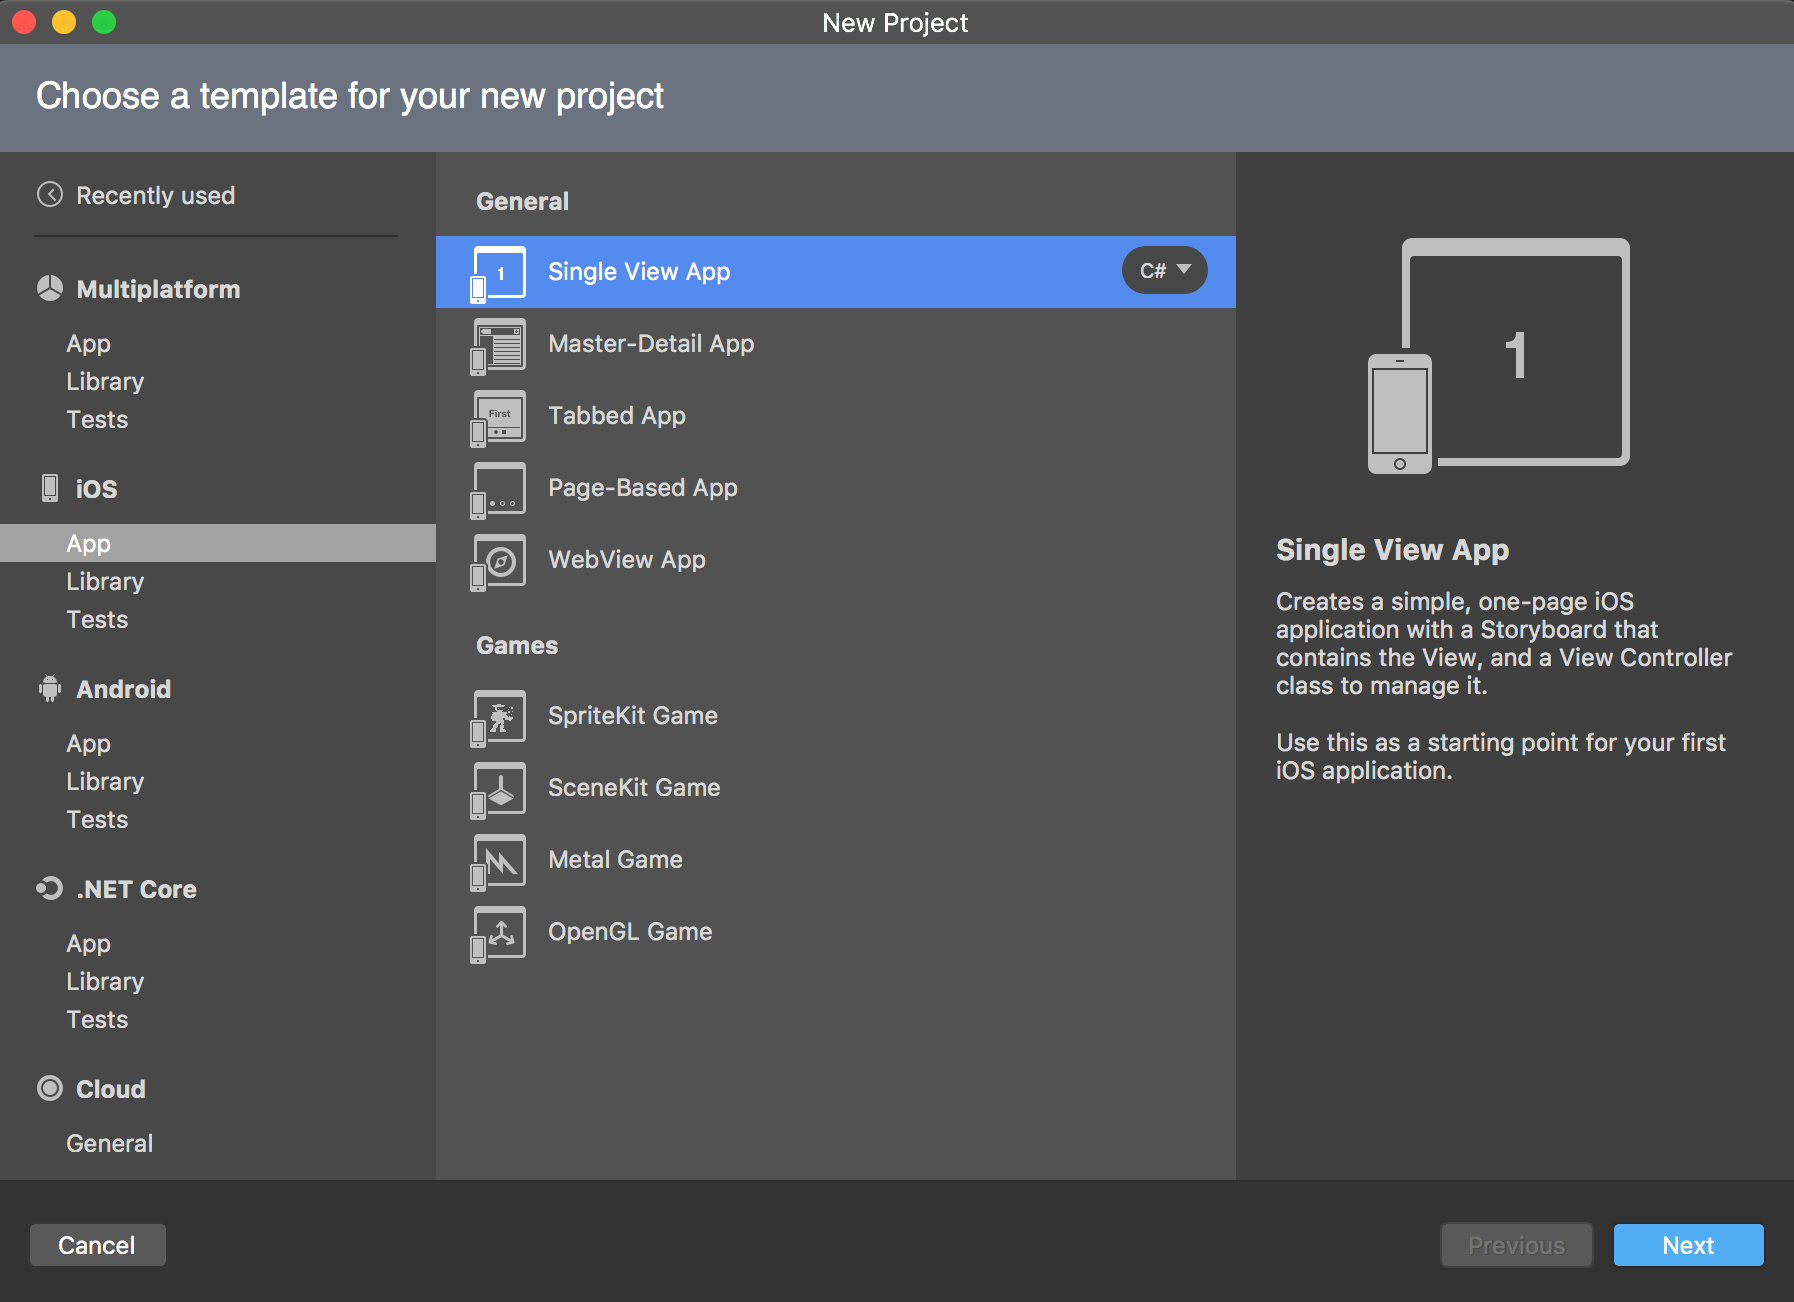Screen dimensions: 1794x1302
Task: Click the Android robot category icon
Action: click(x=50, y=688)
